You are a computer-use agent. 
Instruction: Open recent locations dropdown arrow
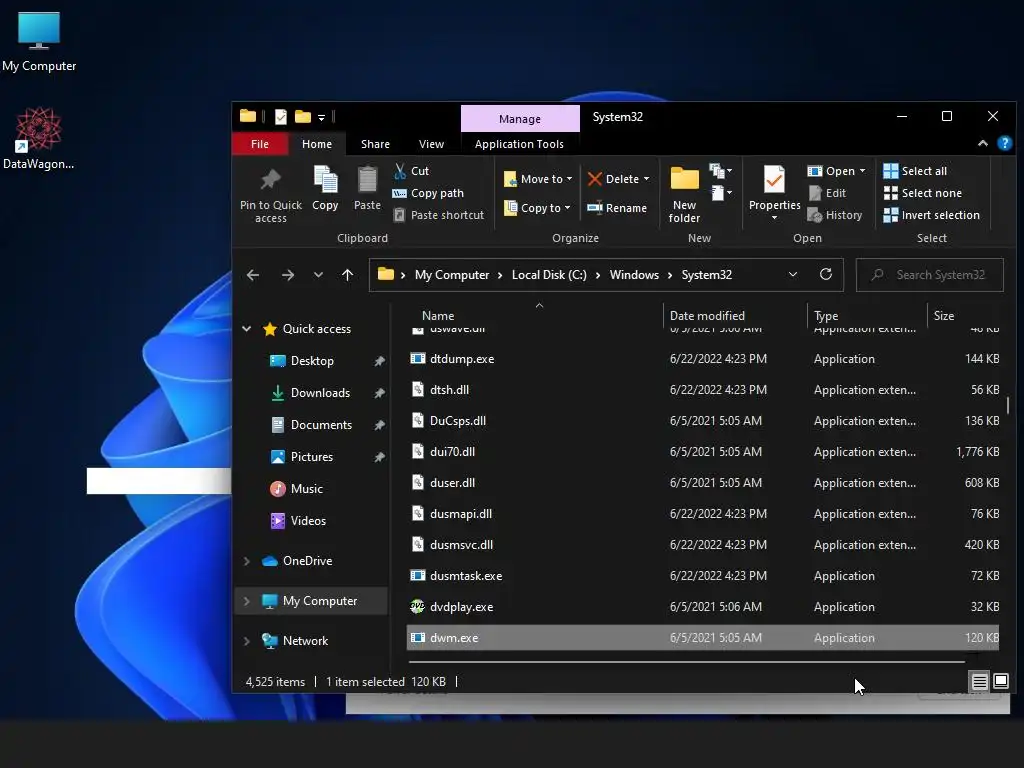click(x=318, y=275)
